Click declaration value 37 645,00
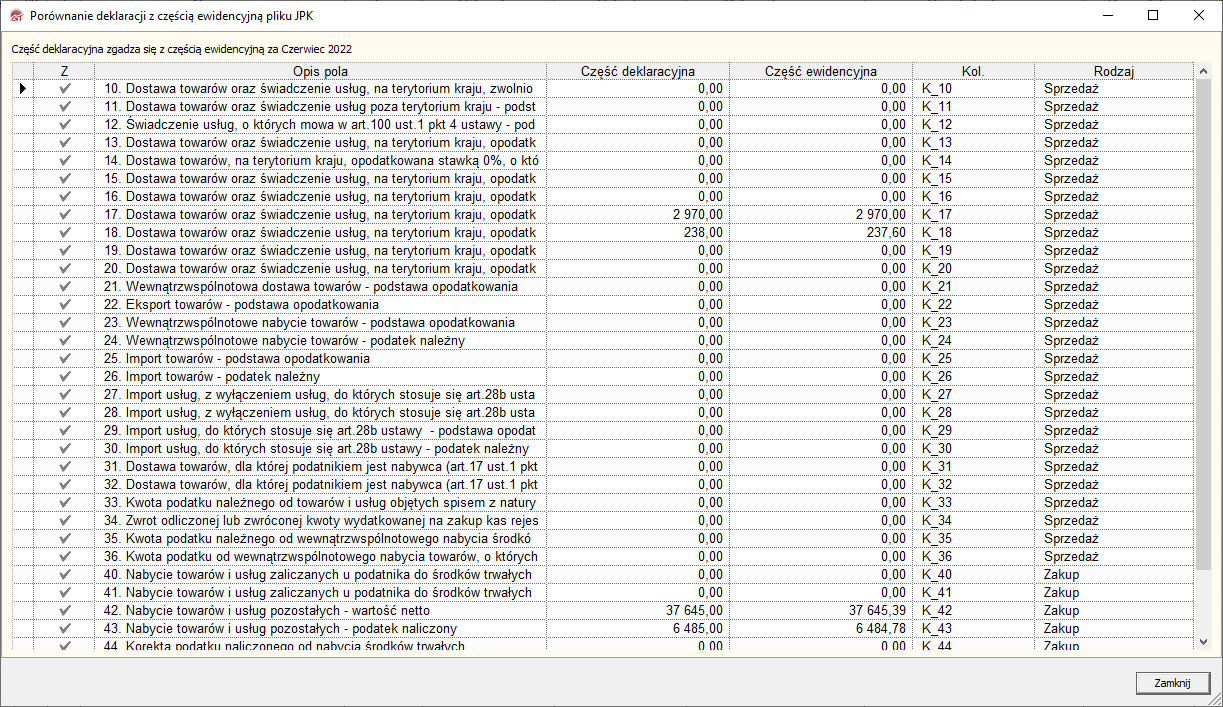The height and width of the screenshot is (707, 1223). point(638,611)
